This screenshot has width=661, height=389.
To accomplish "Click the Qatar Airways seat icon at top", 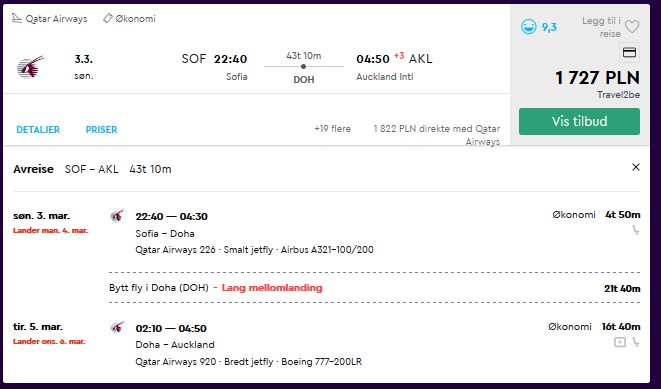I will tap(16, 18).
